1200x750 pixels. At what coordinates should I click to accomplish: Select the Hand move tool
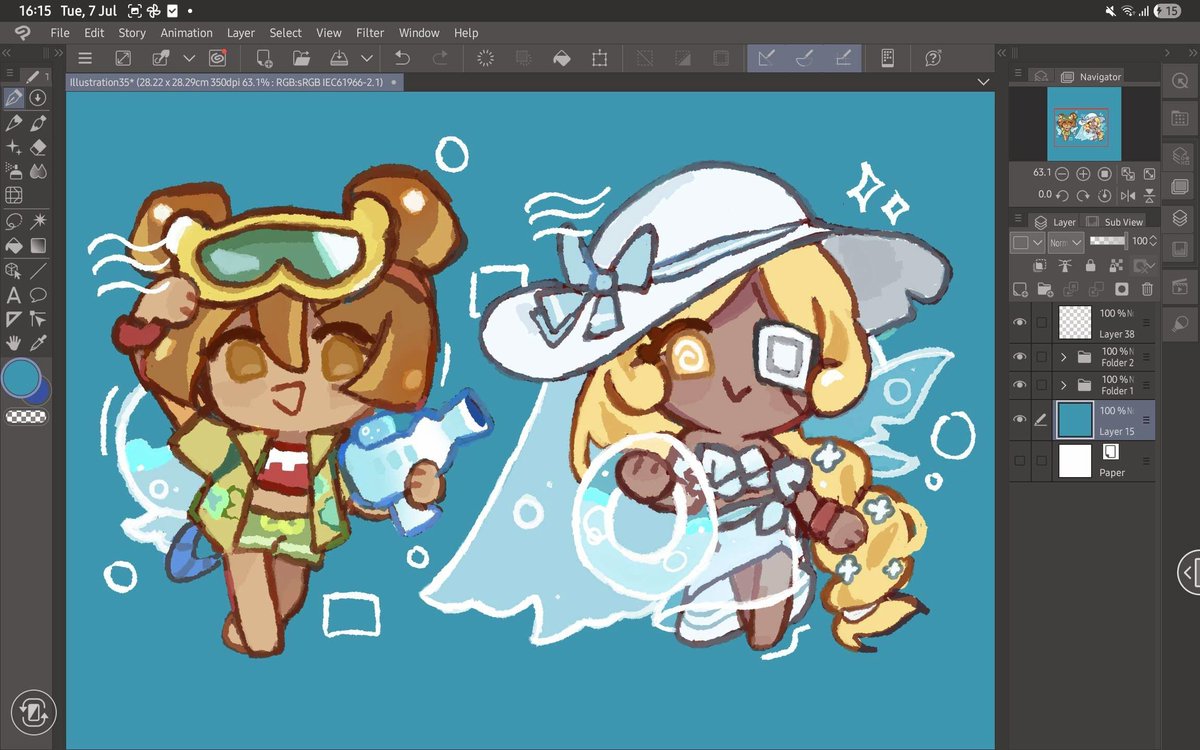click(14, 343)
